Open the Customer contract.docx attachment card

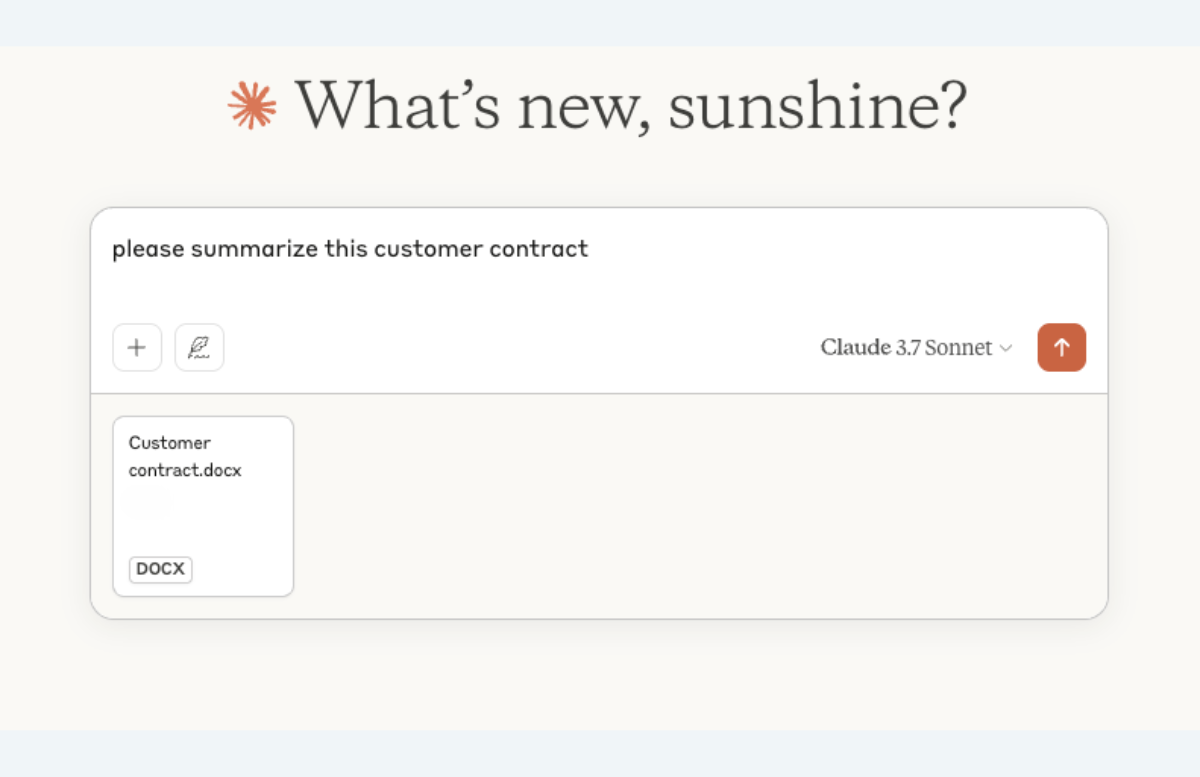coord(203,506)
